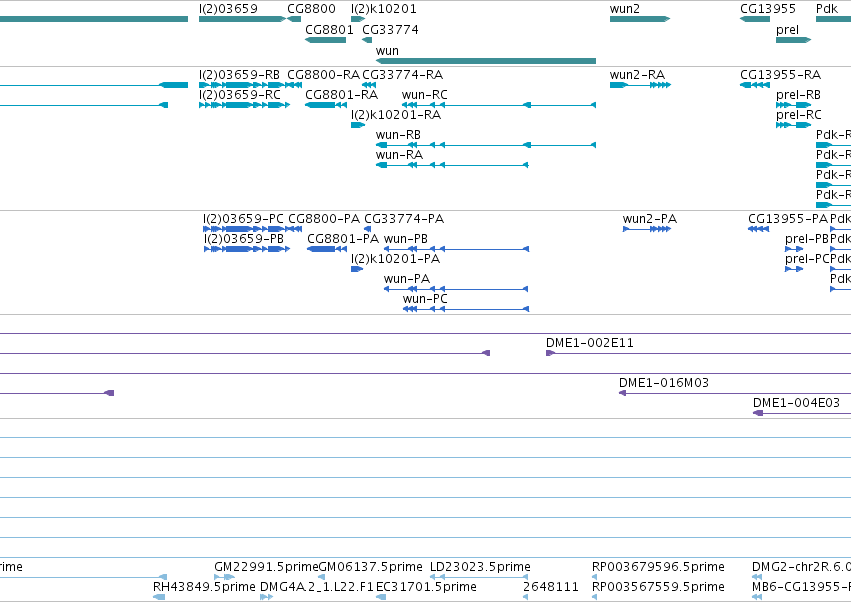851x602 pixels.
Task: Select the l(2)03659 gene label
Action: tap(228, 9)
